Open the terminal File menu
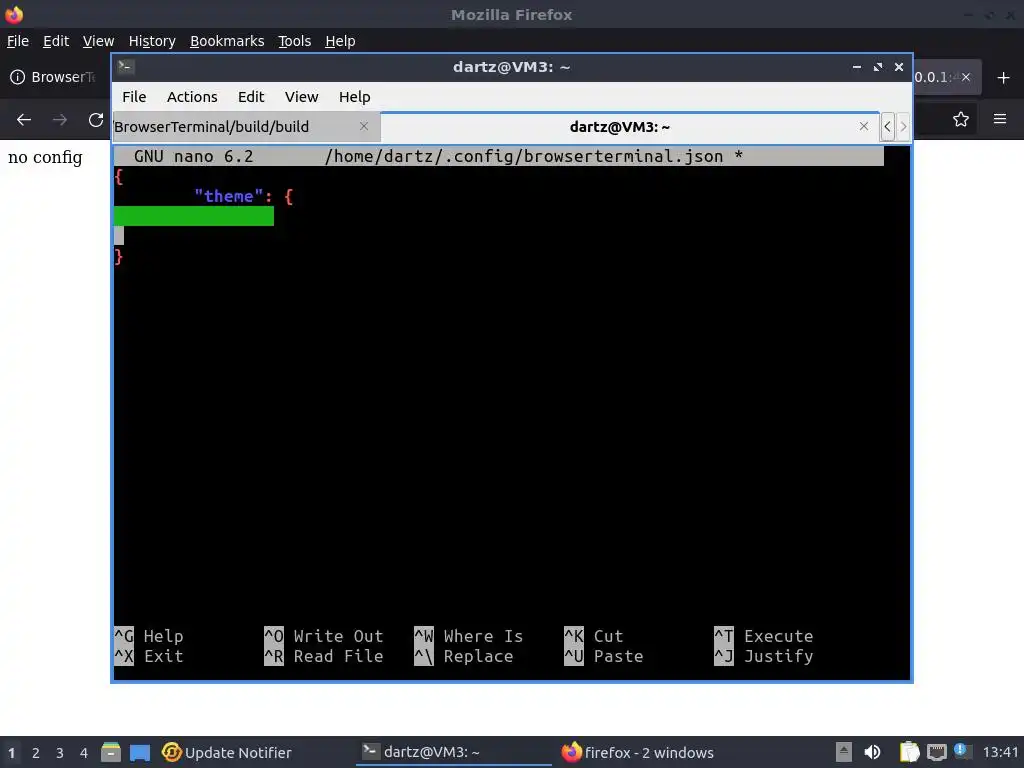 (134, 97)
